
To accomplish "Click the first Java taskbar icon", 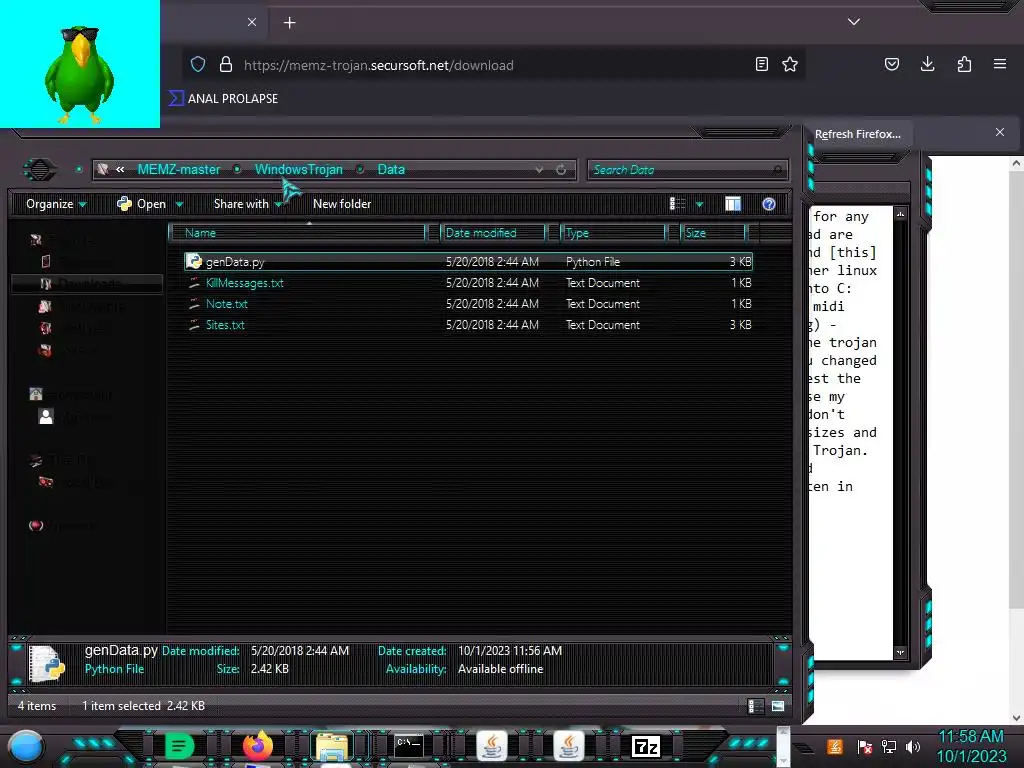I will tap(492, 745).
